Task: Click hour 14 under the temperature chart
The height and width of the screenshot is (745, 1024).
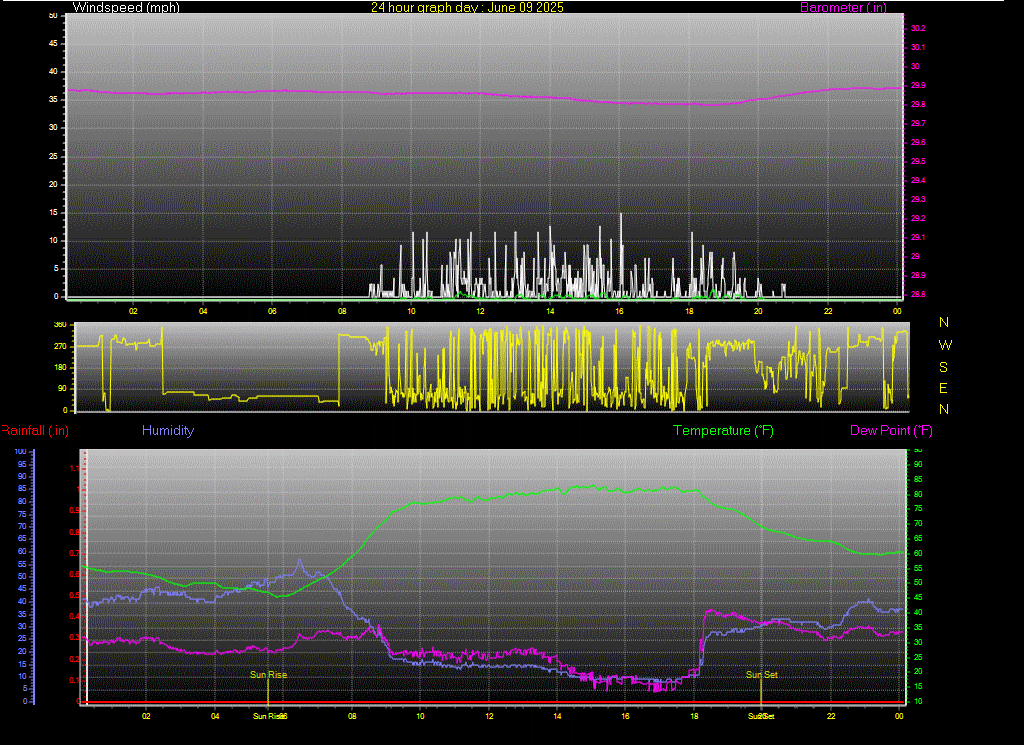Action: 557,716
